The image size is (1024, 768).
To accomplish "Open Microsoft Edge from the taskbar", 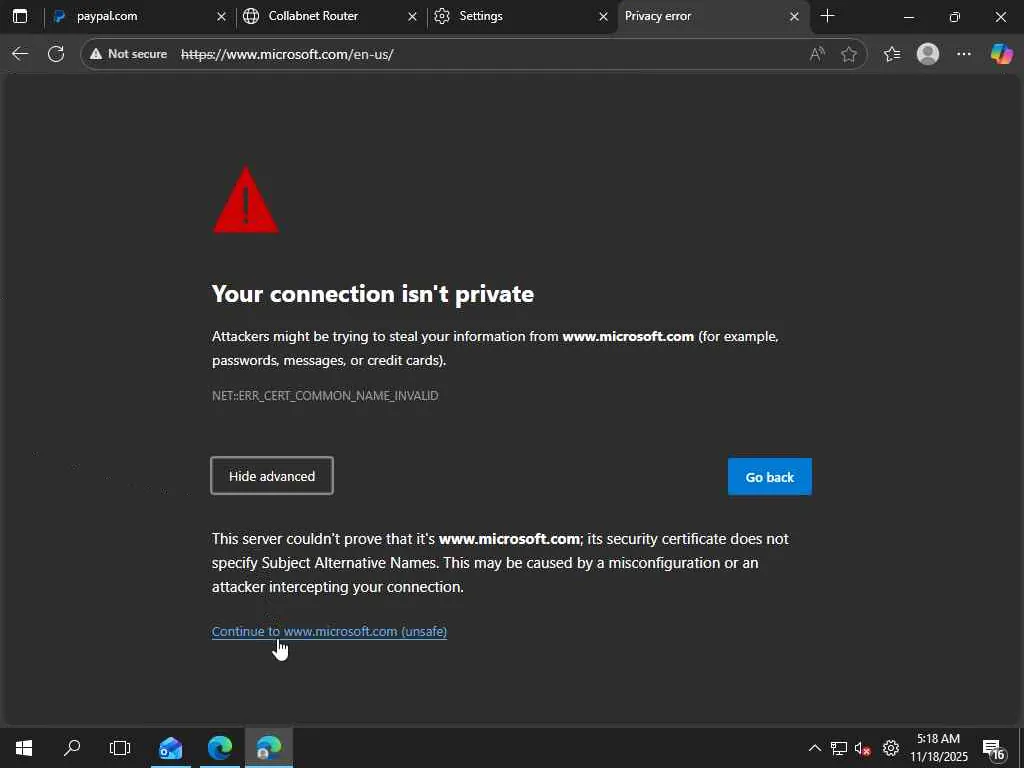I will point(220,748).
